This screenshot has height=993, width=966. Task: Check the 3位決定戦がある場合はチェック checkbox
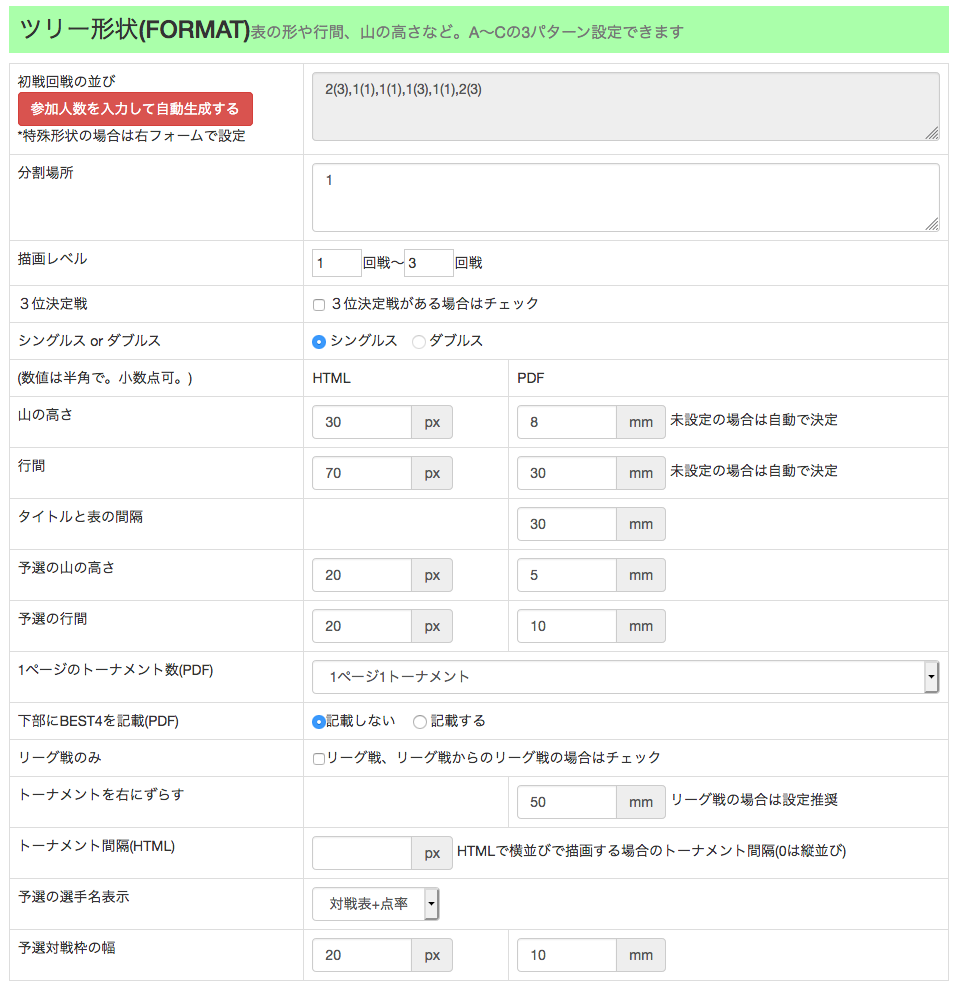319,305
